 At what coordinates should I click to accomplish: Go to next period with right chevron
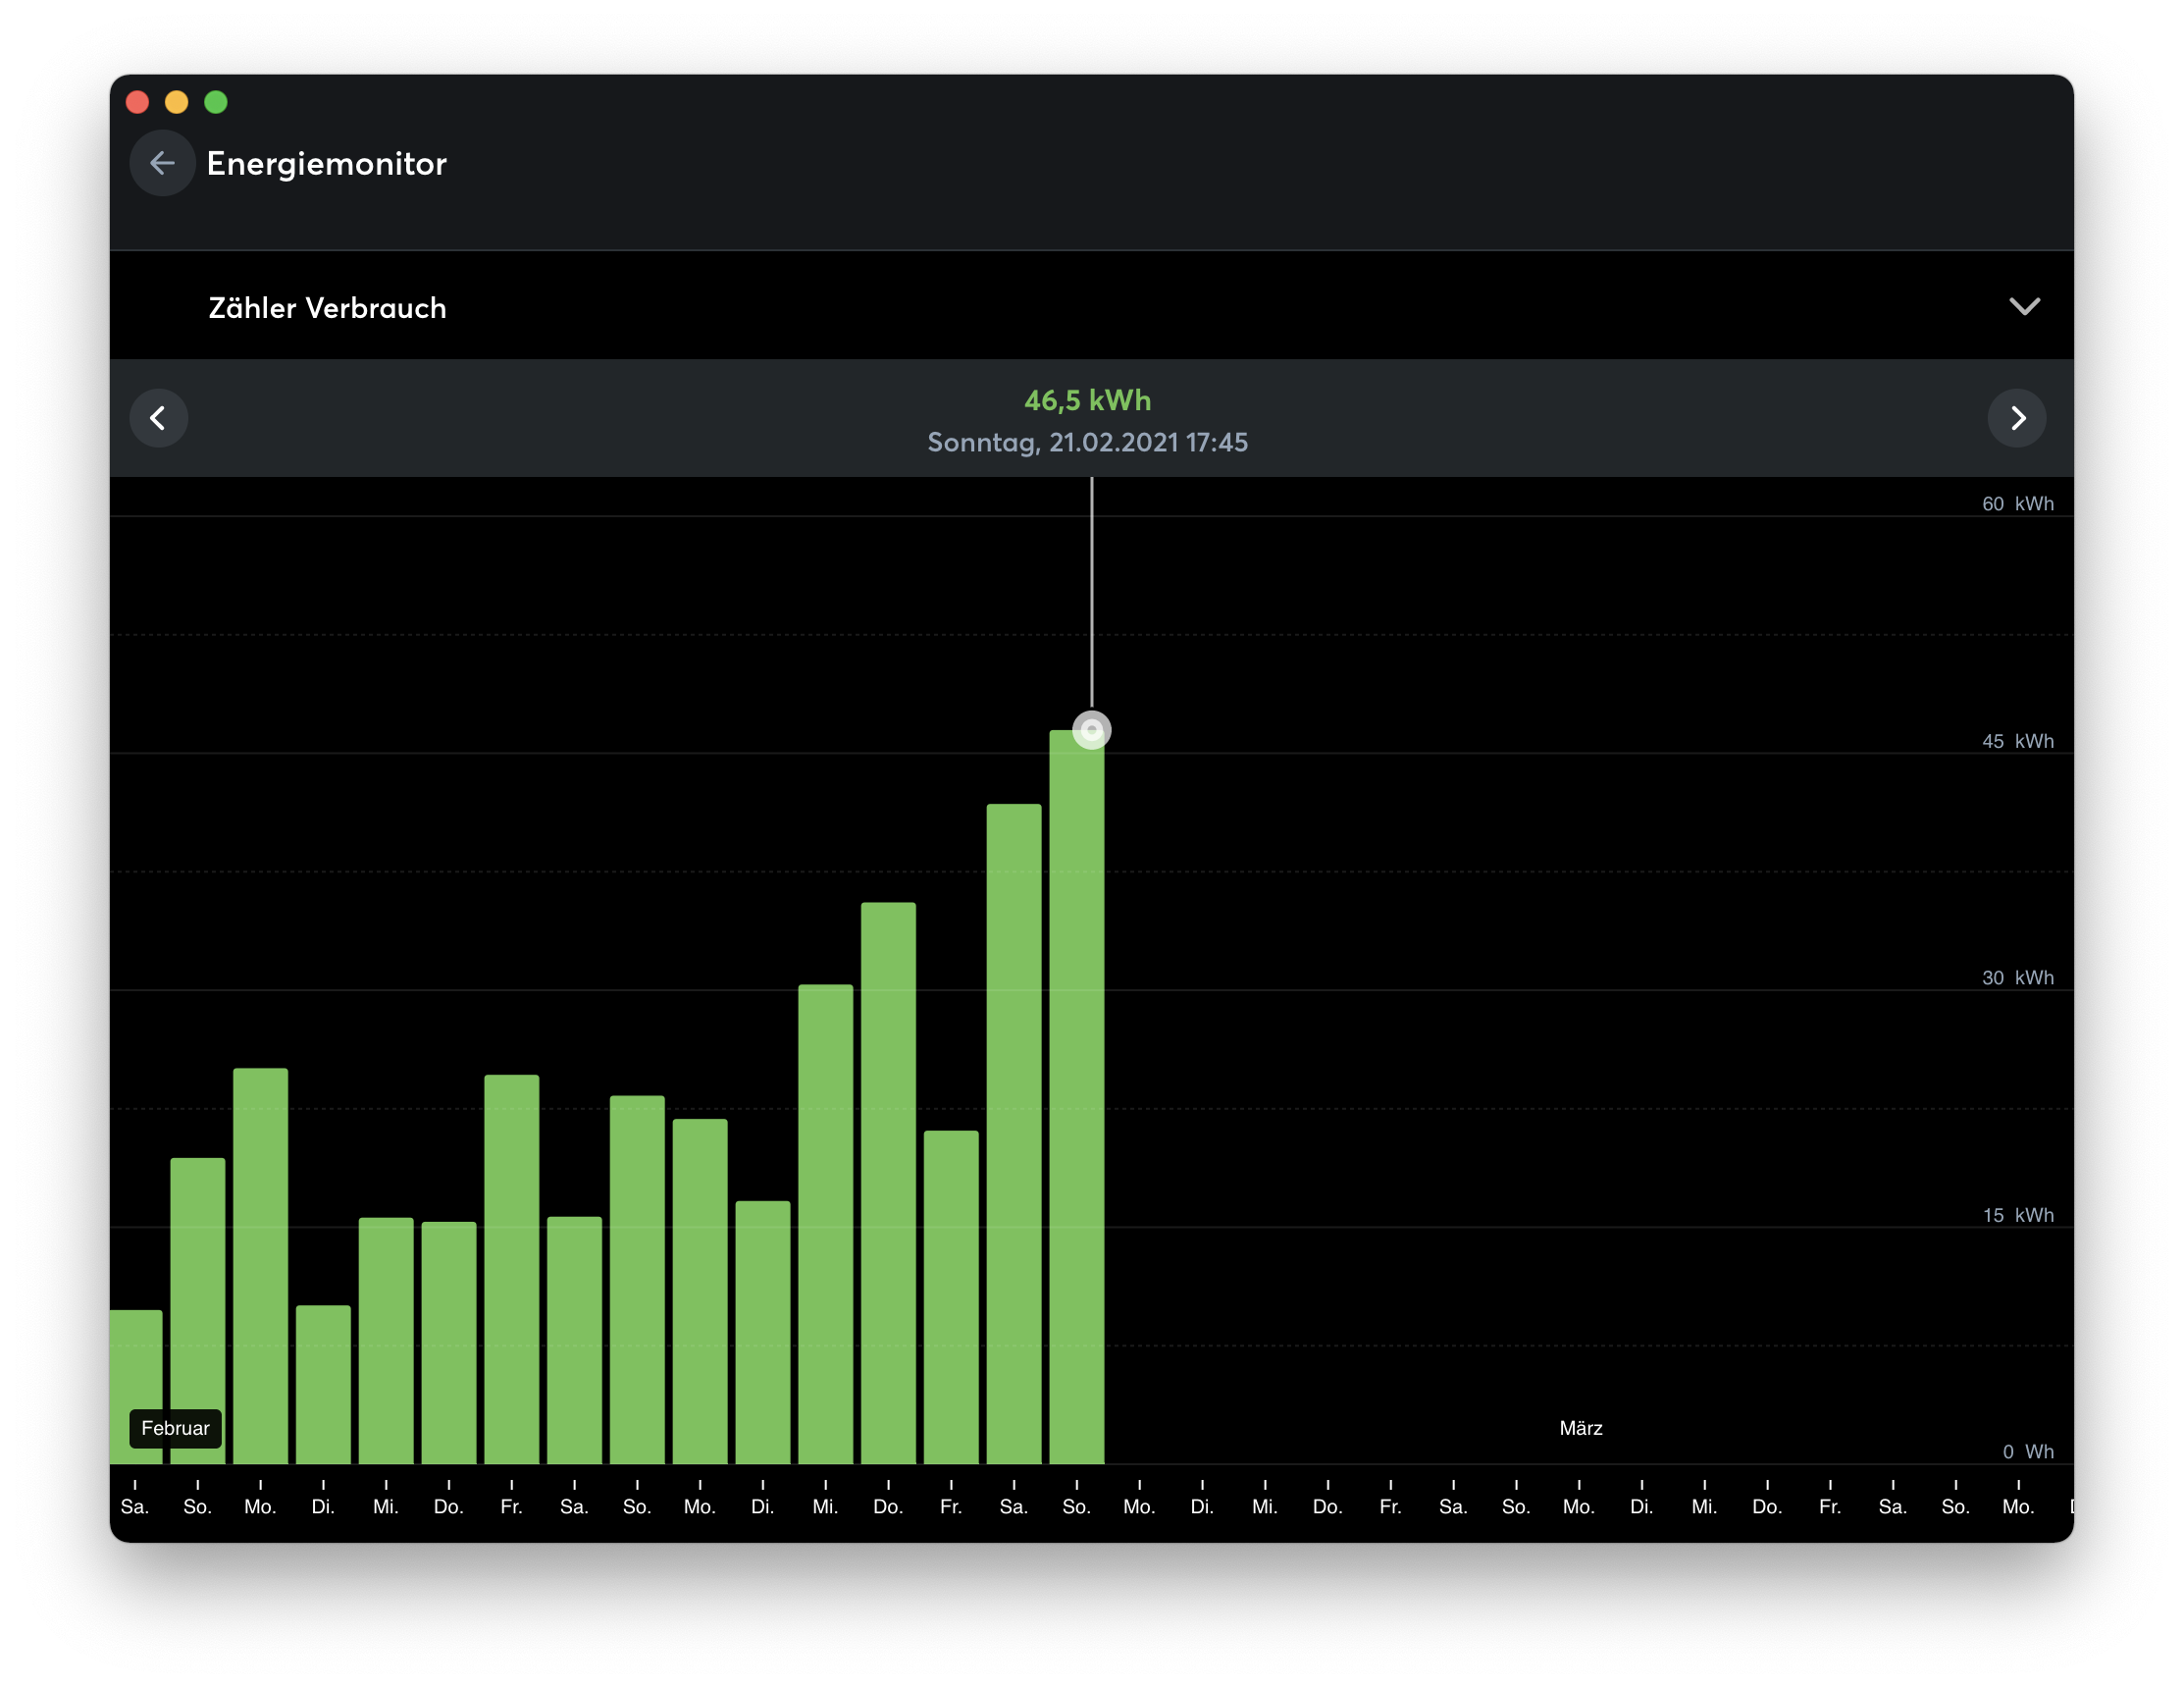coord(2016,418)
